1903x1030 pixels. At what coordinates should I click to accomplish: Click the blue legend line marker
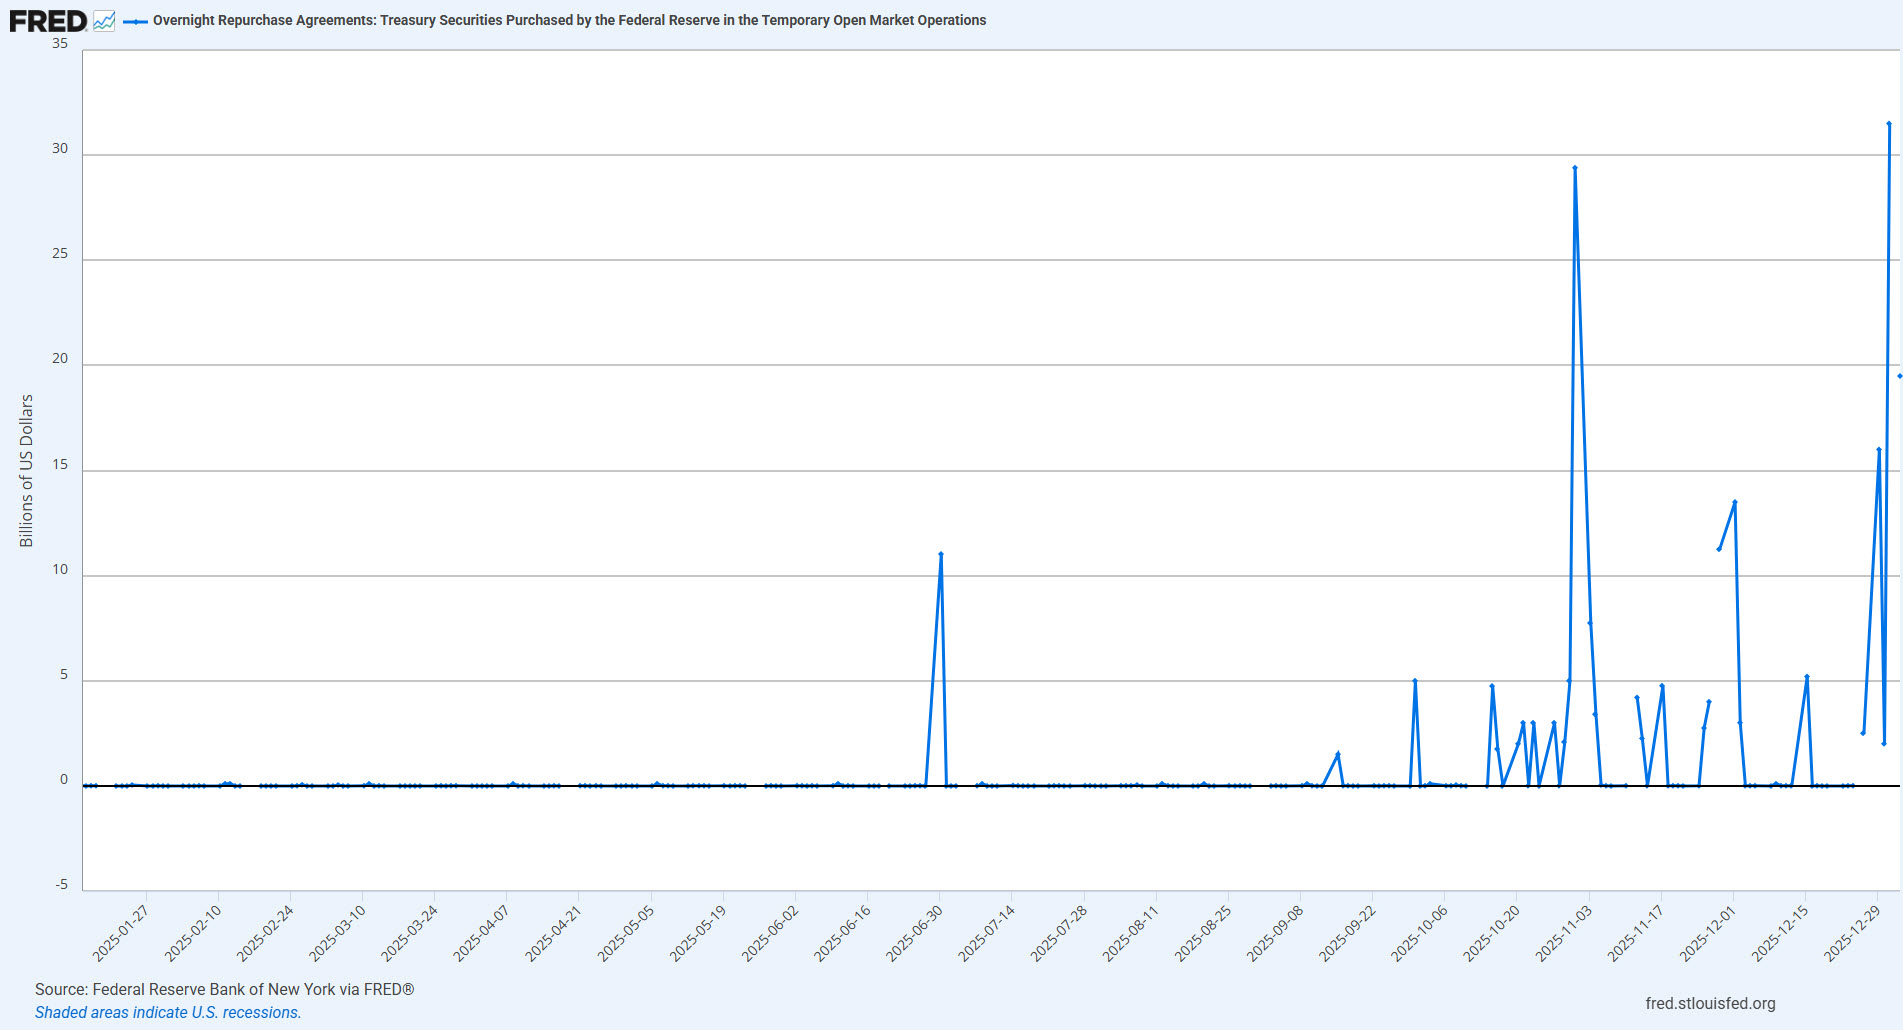135,21
